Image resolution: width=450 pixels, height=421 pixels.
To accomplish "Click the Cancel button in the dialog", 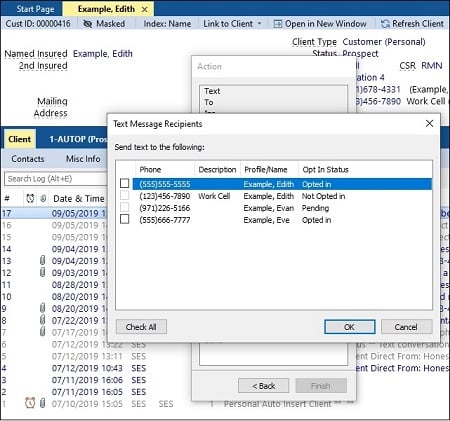I will pyautogui.click(x=406, y=327).
